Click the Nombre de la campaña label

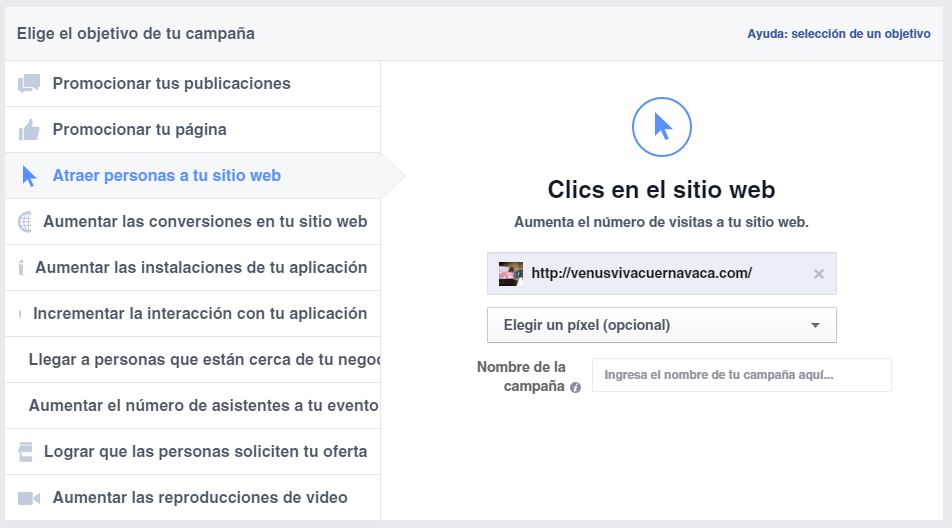[x=521, y=376]
